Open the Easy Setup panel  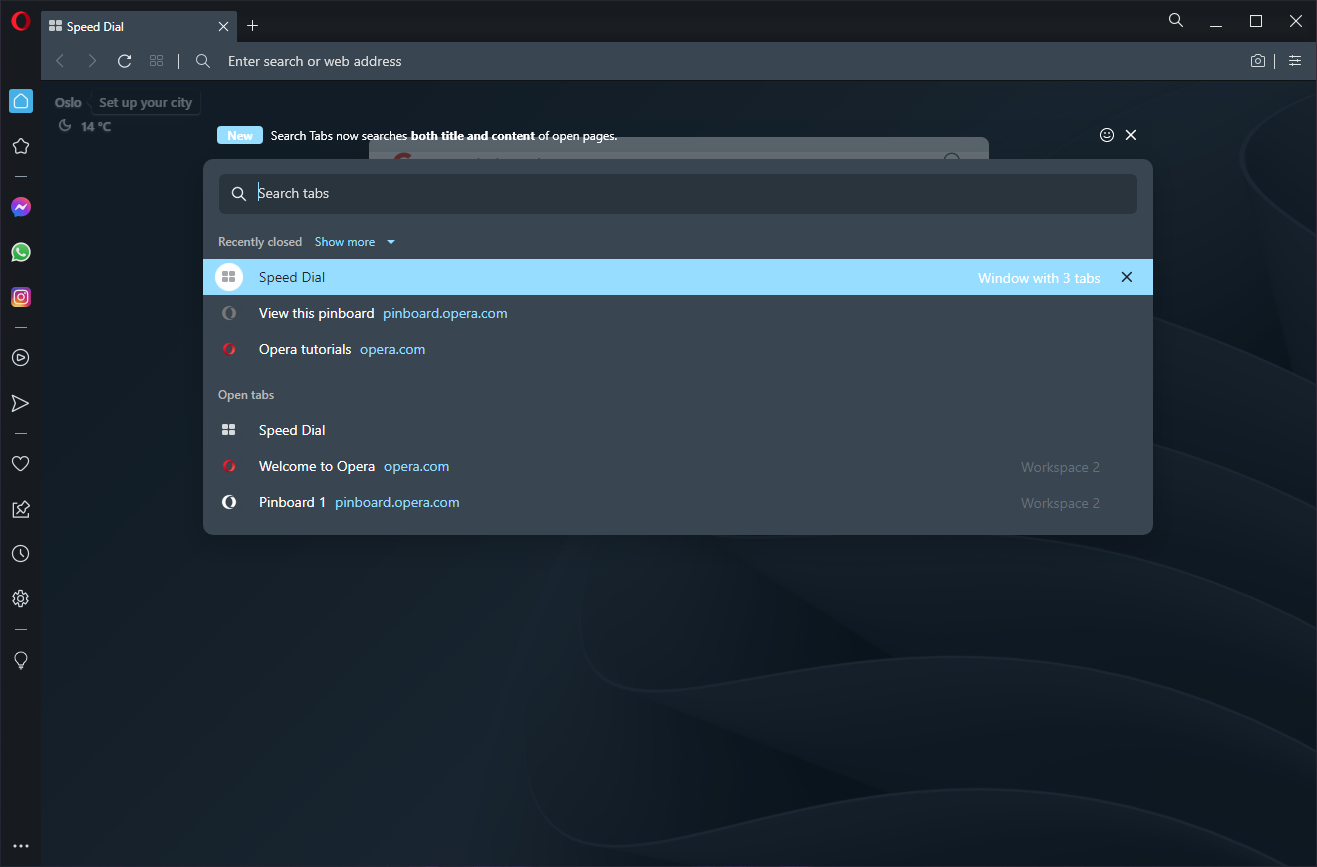pyautogui.click(x=1295, y=61)
